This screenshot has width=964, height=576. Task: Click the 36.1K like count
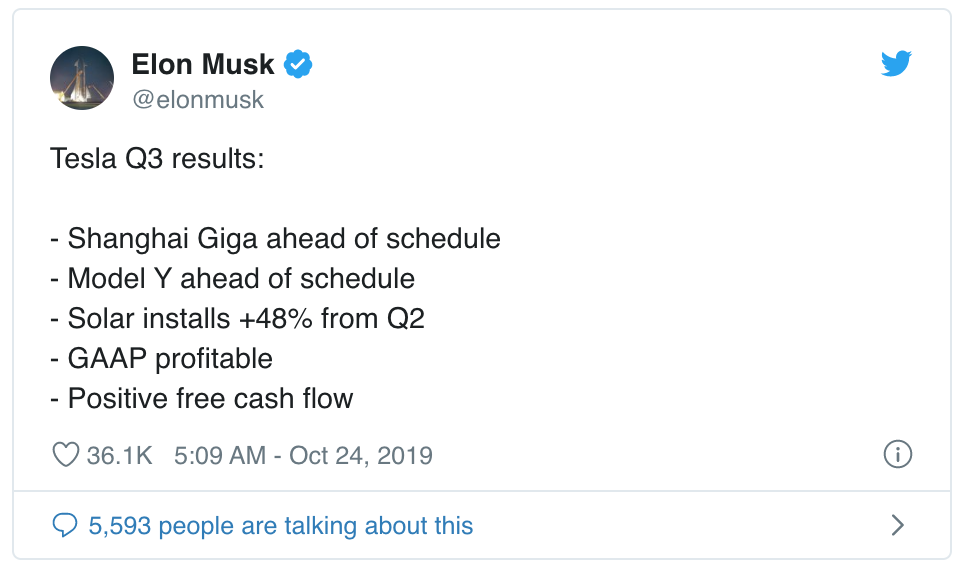click(x=119, y=456)
